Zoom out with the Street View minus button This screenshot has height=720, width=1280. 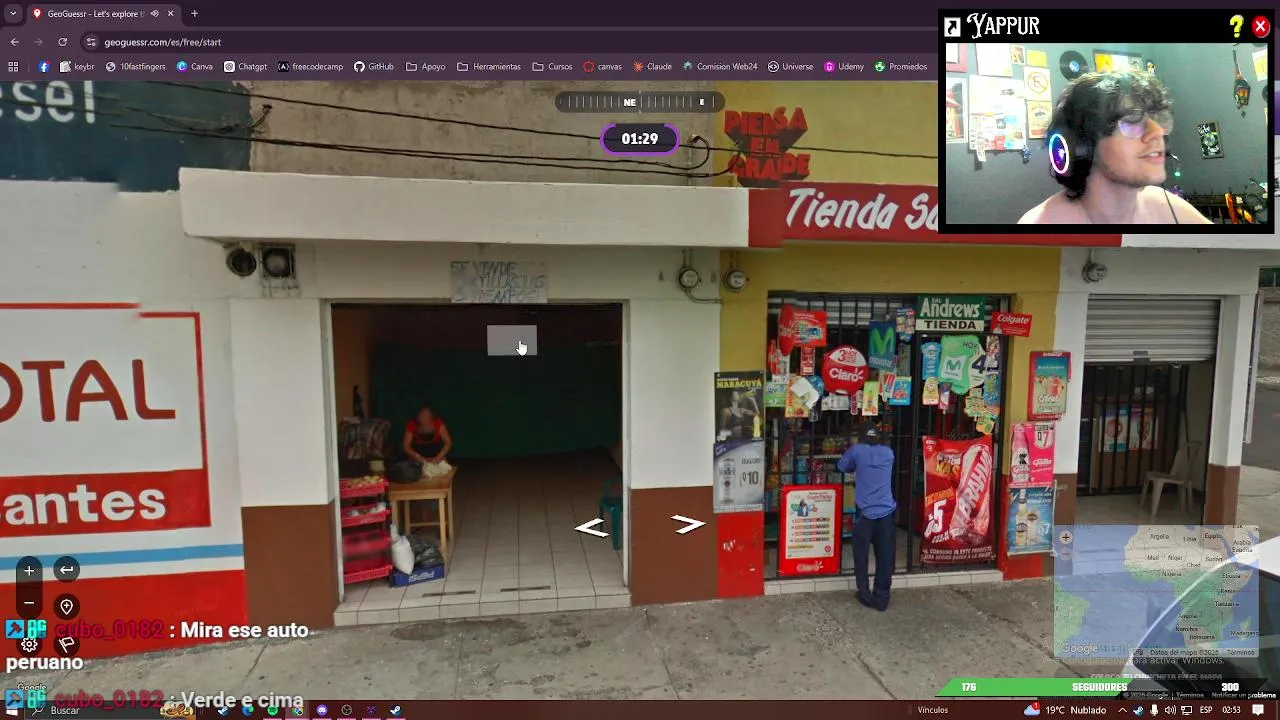coord(29,603)
